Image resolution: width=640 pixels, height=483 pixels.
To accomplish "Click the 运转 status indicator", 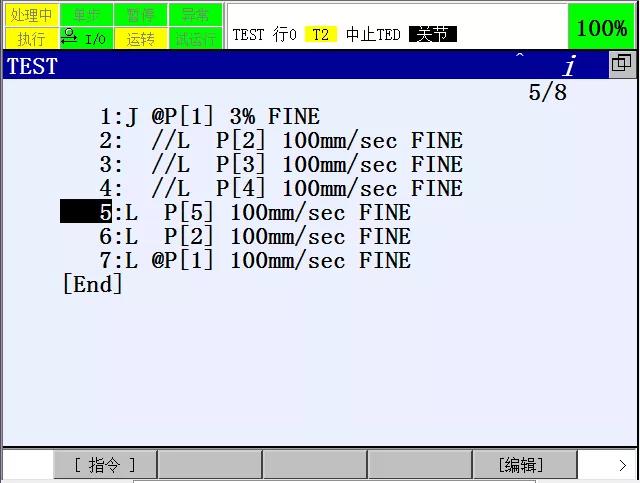I will coord(141,38).
